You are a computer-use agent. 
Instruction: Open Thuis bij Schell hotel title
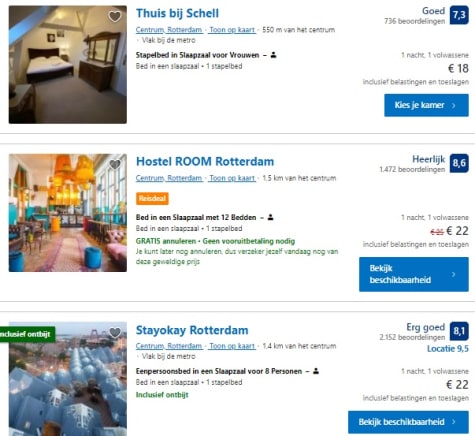coord(177,13)
